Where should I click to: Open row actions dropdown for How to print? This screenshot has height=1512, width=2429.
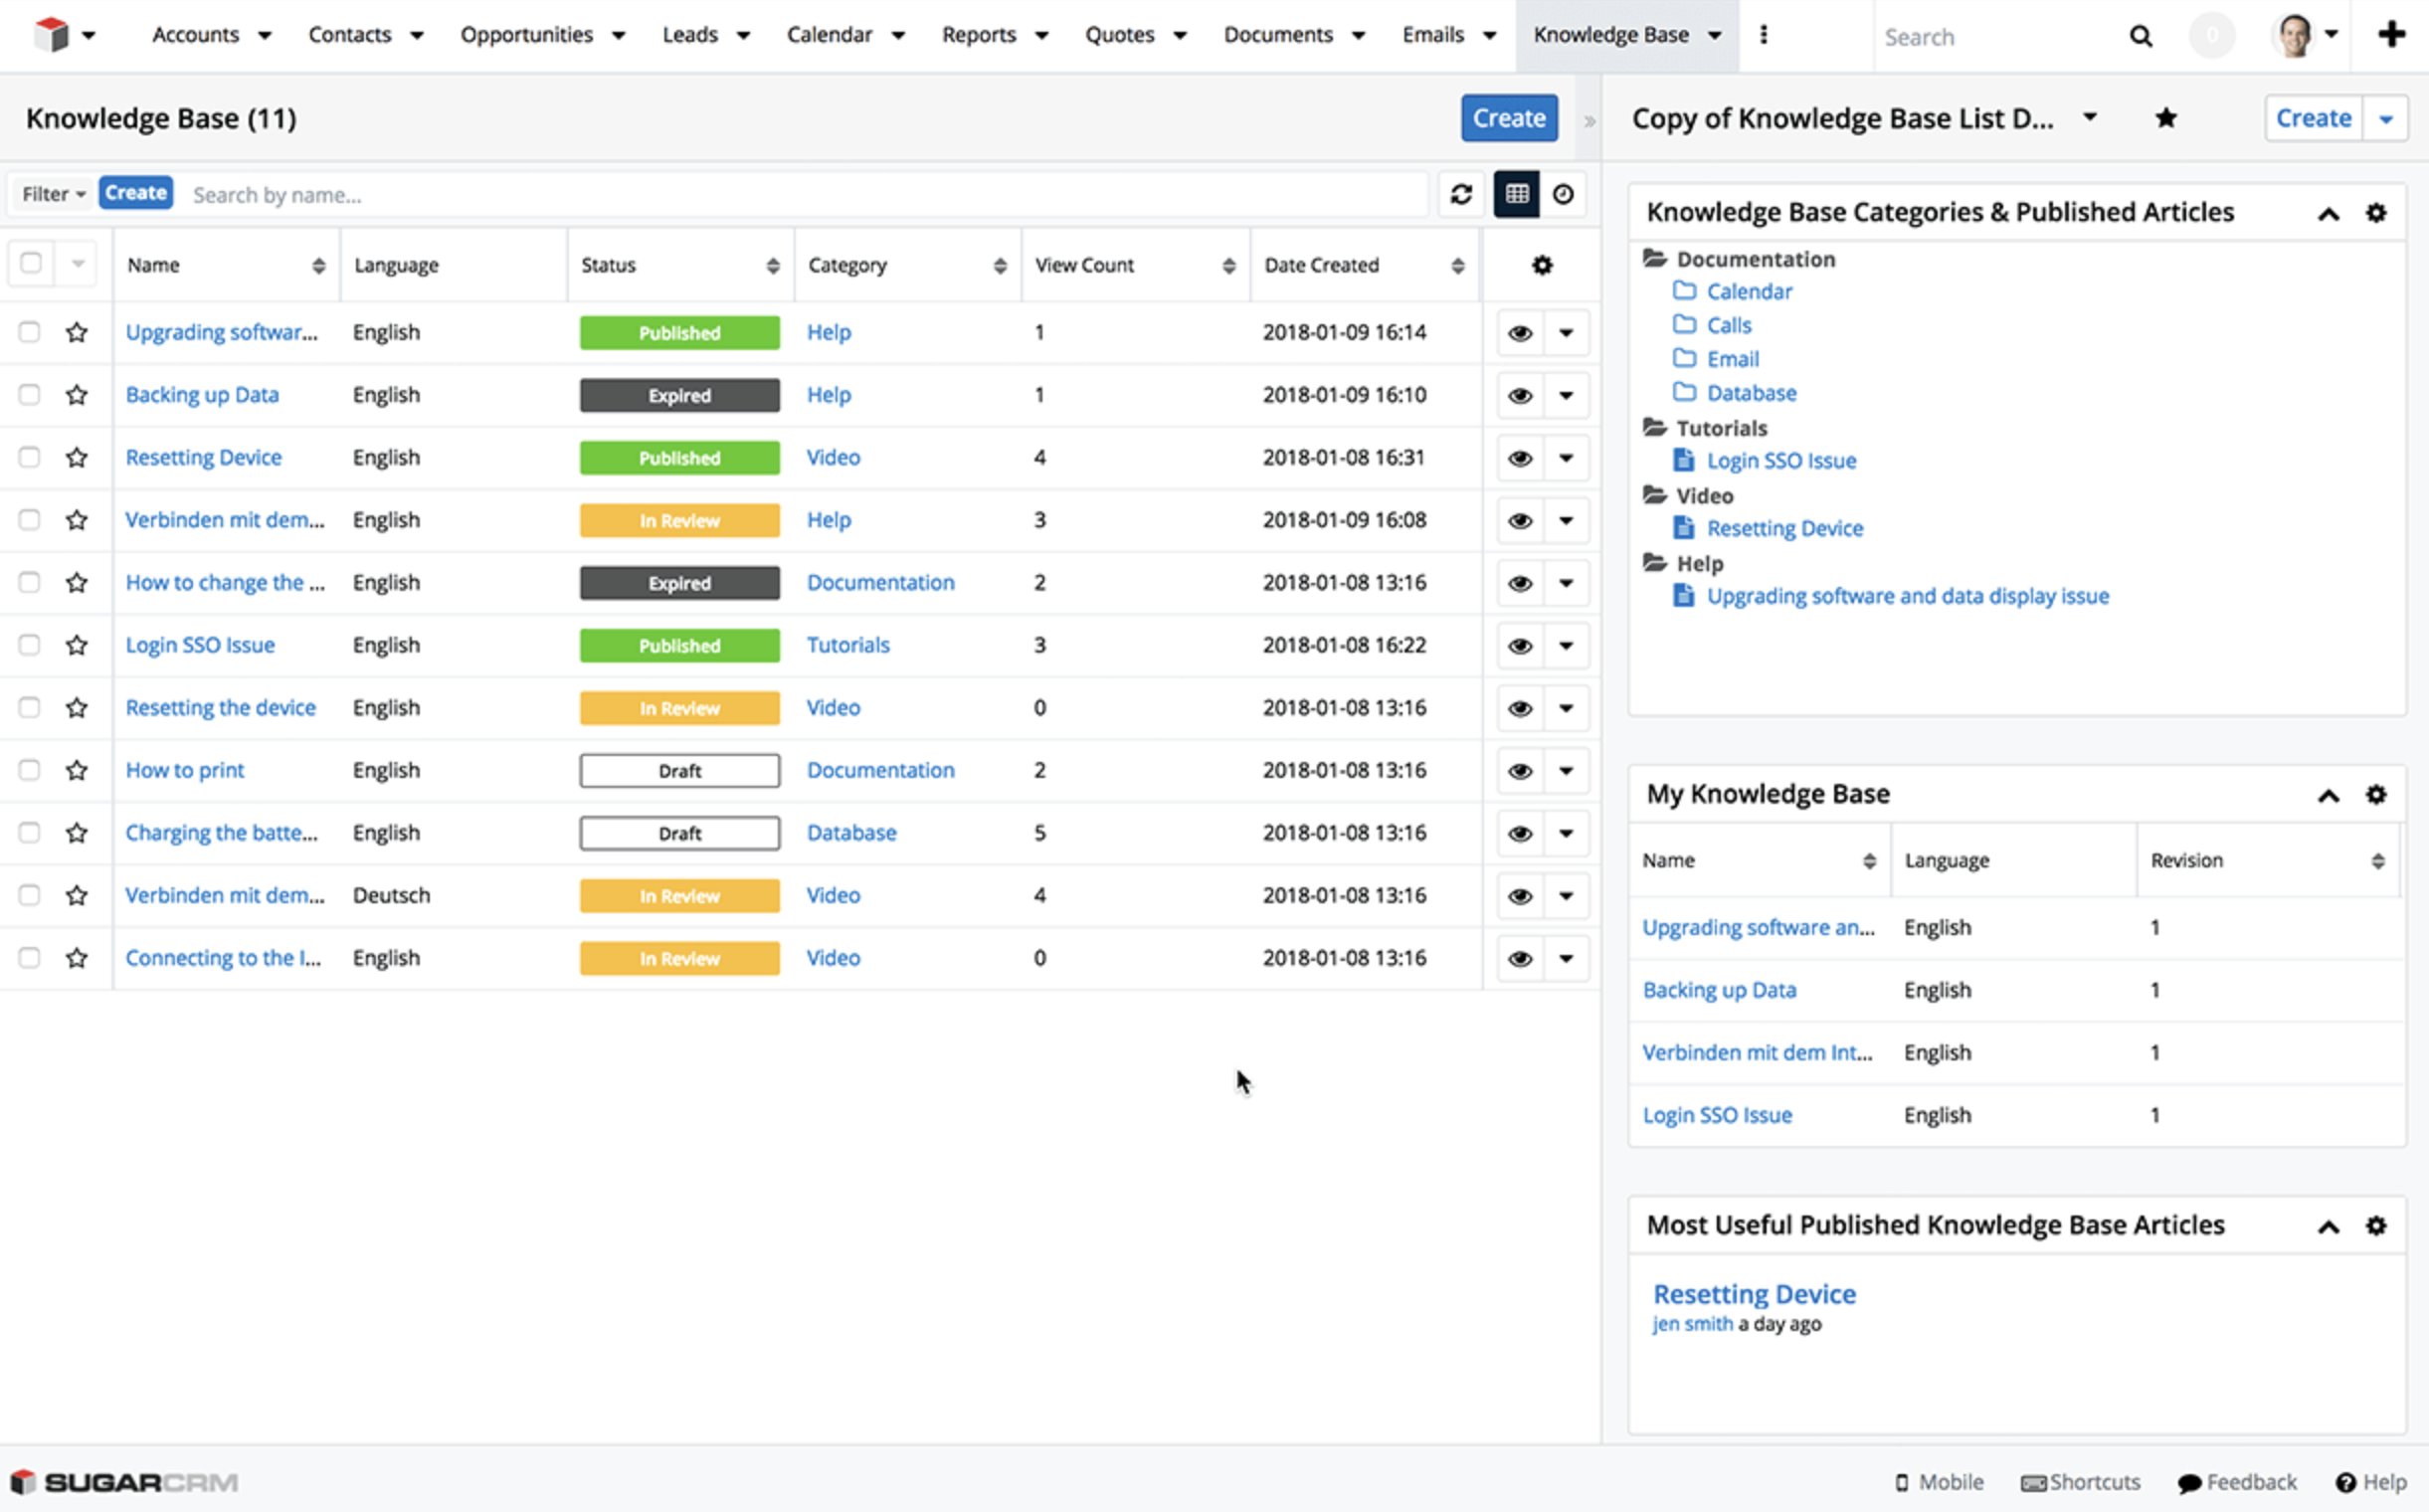1566,771
